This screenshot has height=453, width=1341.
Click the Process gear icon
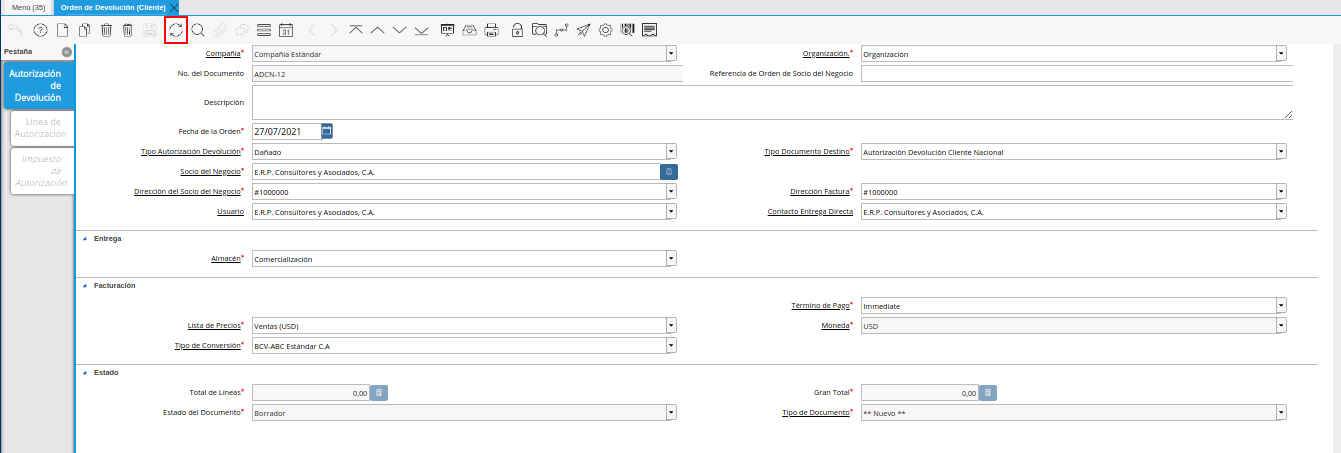605,30
